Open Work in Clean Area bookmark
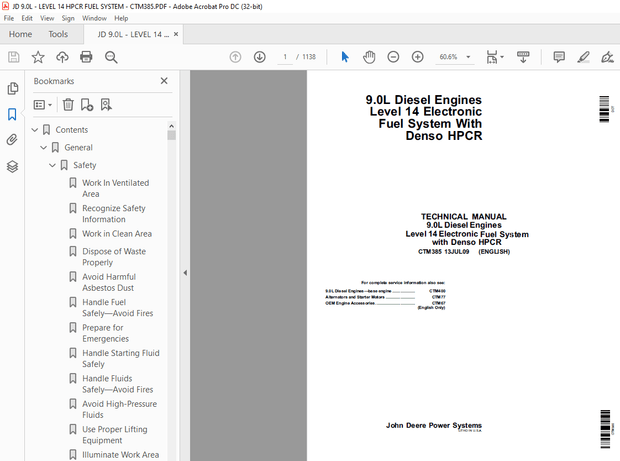620x461 pixels. click(x=117, y=234)
